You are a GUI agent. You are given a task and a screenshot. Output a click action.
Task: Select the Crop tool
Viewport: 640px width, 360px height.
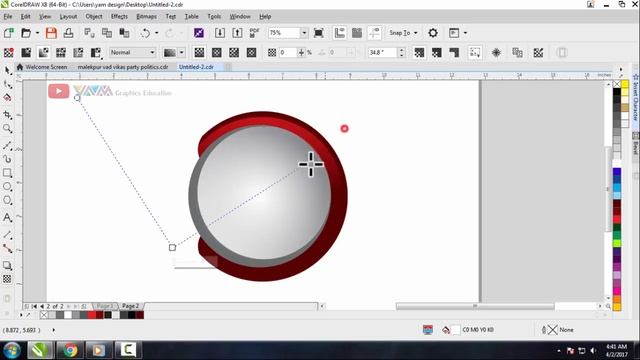[x=7, y=115]
